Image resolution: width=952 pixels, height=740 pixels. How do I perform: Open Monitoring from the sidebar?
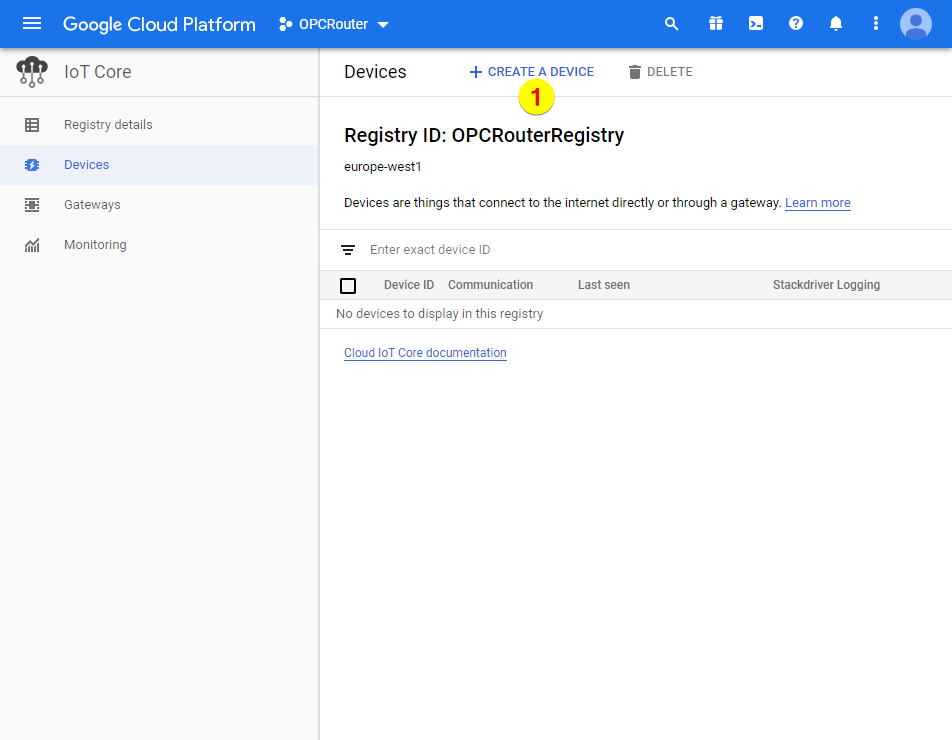(x=95, y=244)
